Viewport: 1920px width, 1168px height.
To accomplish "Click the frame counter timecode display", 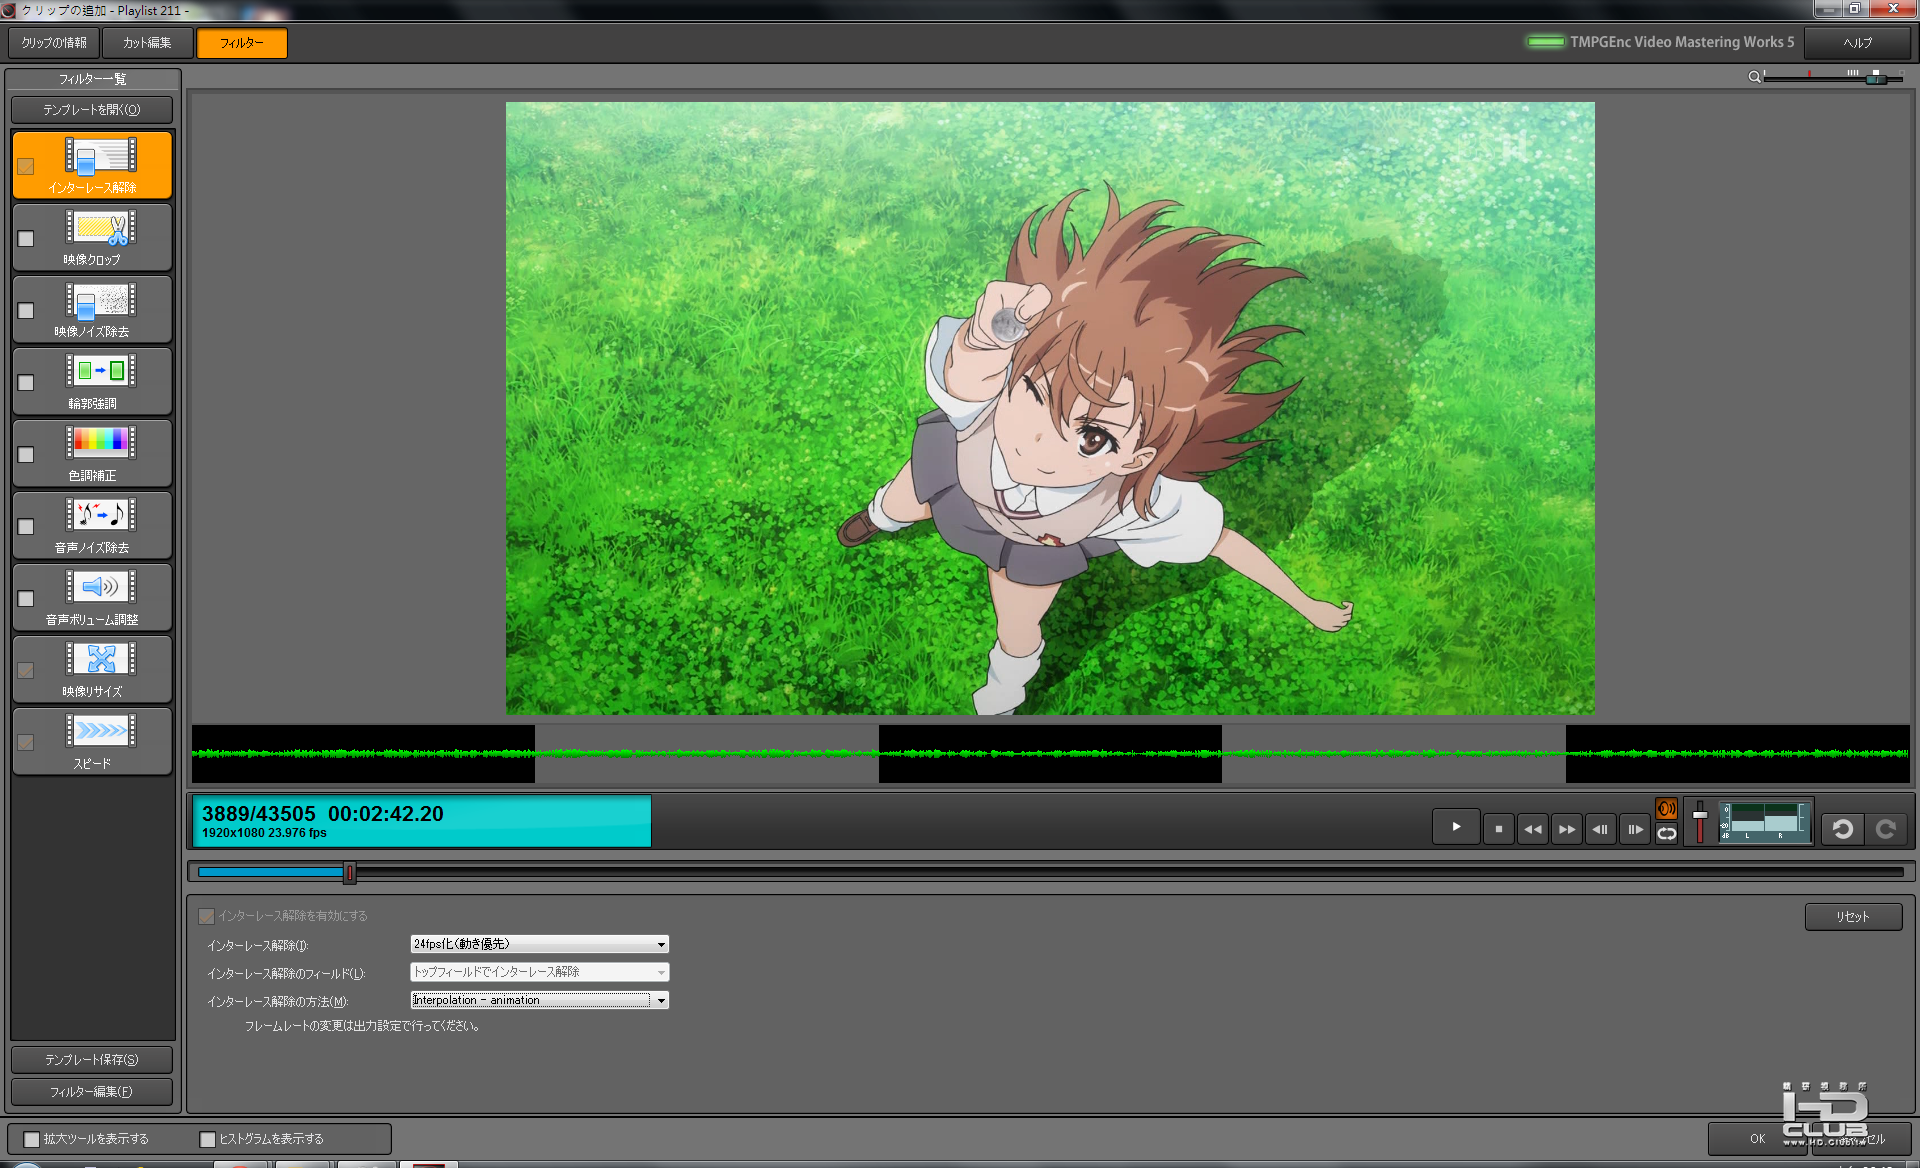I will click(x=421, y=821).
